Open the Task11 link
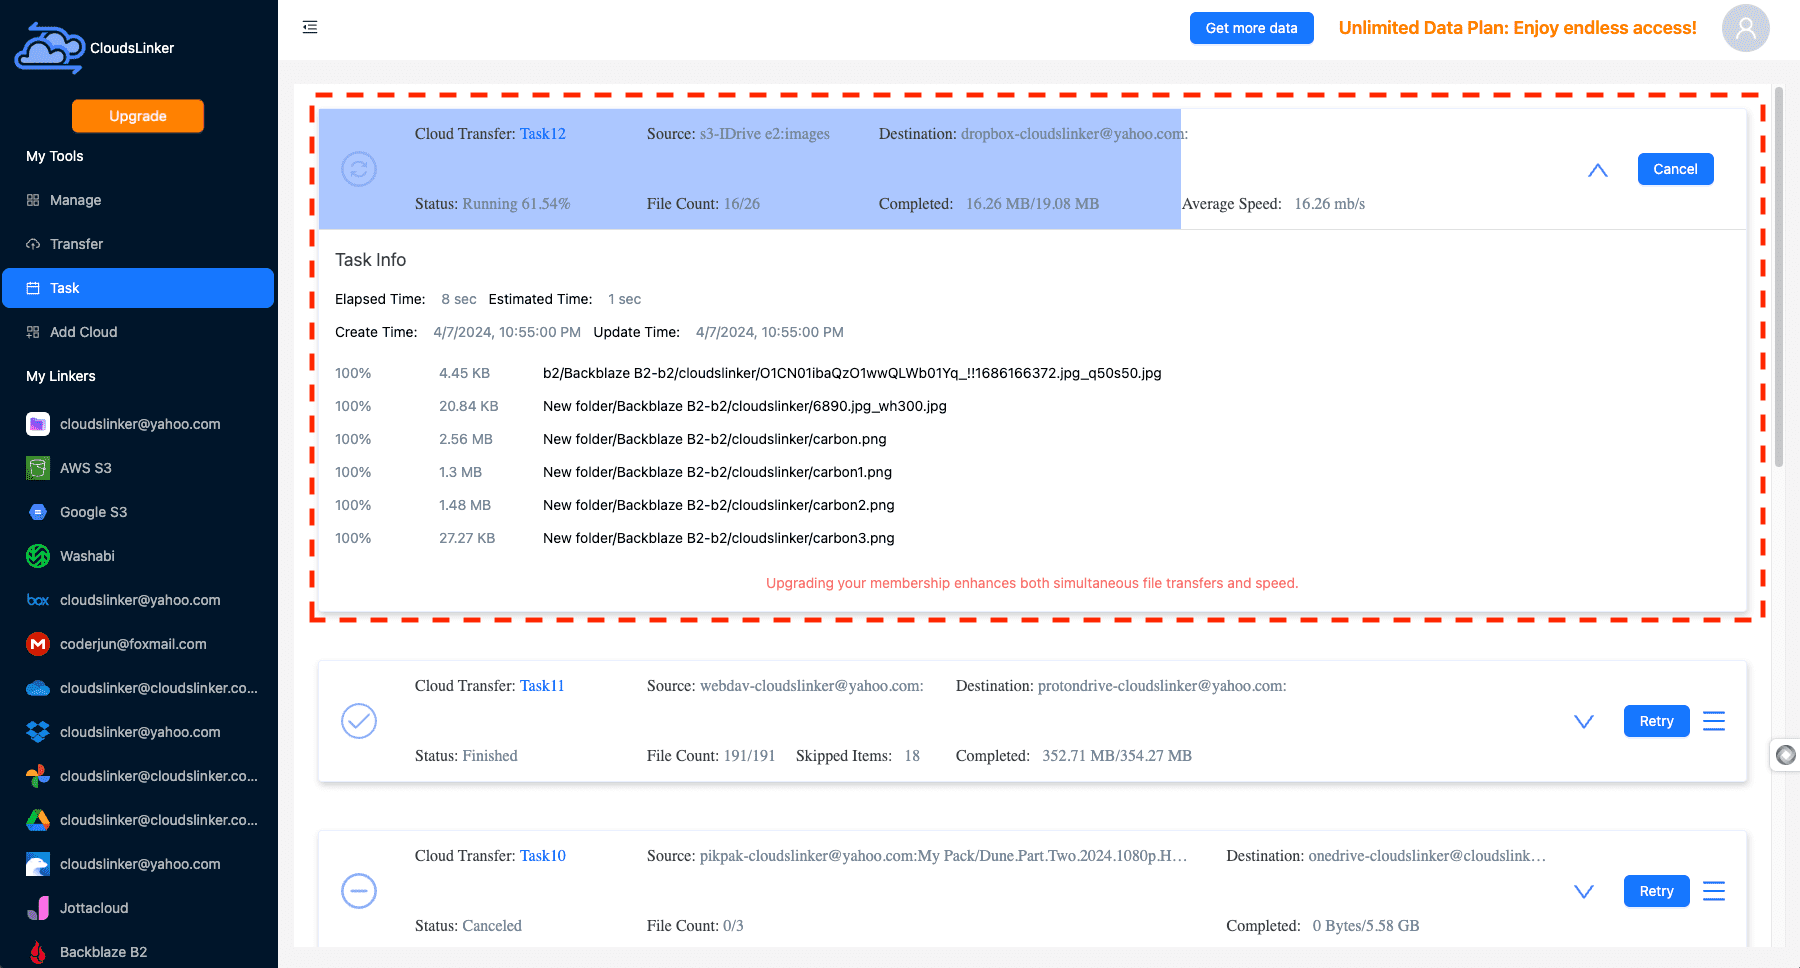 542,686
